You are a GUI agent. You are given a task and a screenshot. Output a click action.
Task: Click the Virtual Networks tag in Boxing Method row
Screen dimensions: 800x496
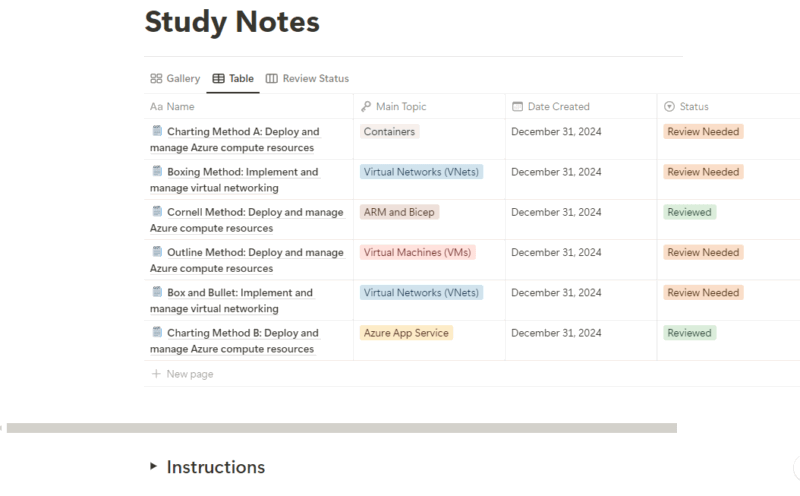[x=421, y=172]
